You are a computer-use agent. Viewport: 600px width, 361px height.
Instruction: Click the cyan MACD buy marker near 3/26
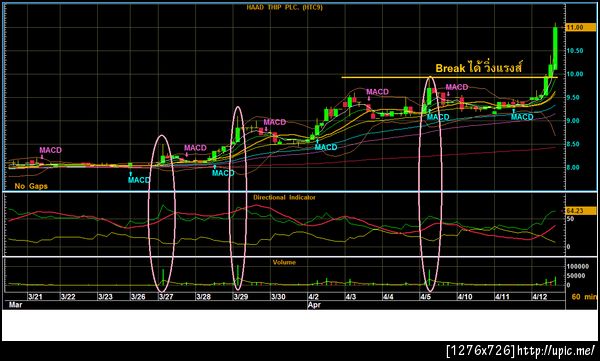pyautogui.click(x=139, y=180)
